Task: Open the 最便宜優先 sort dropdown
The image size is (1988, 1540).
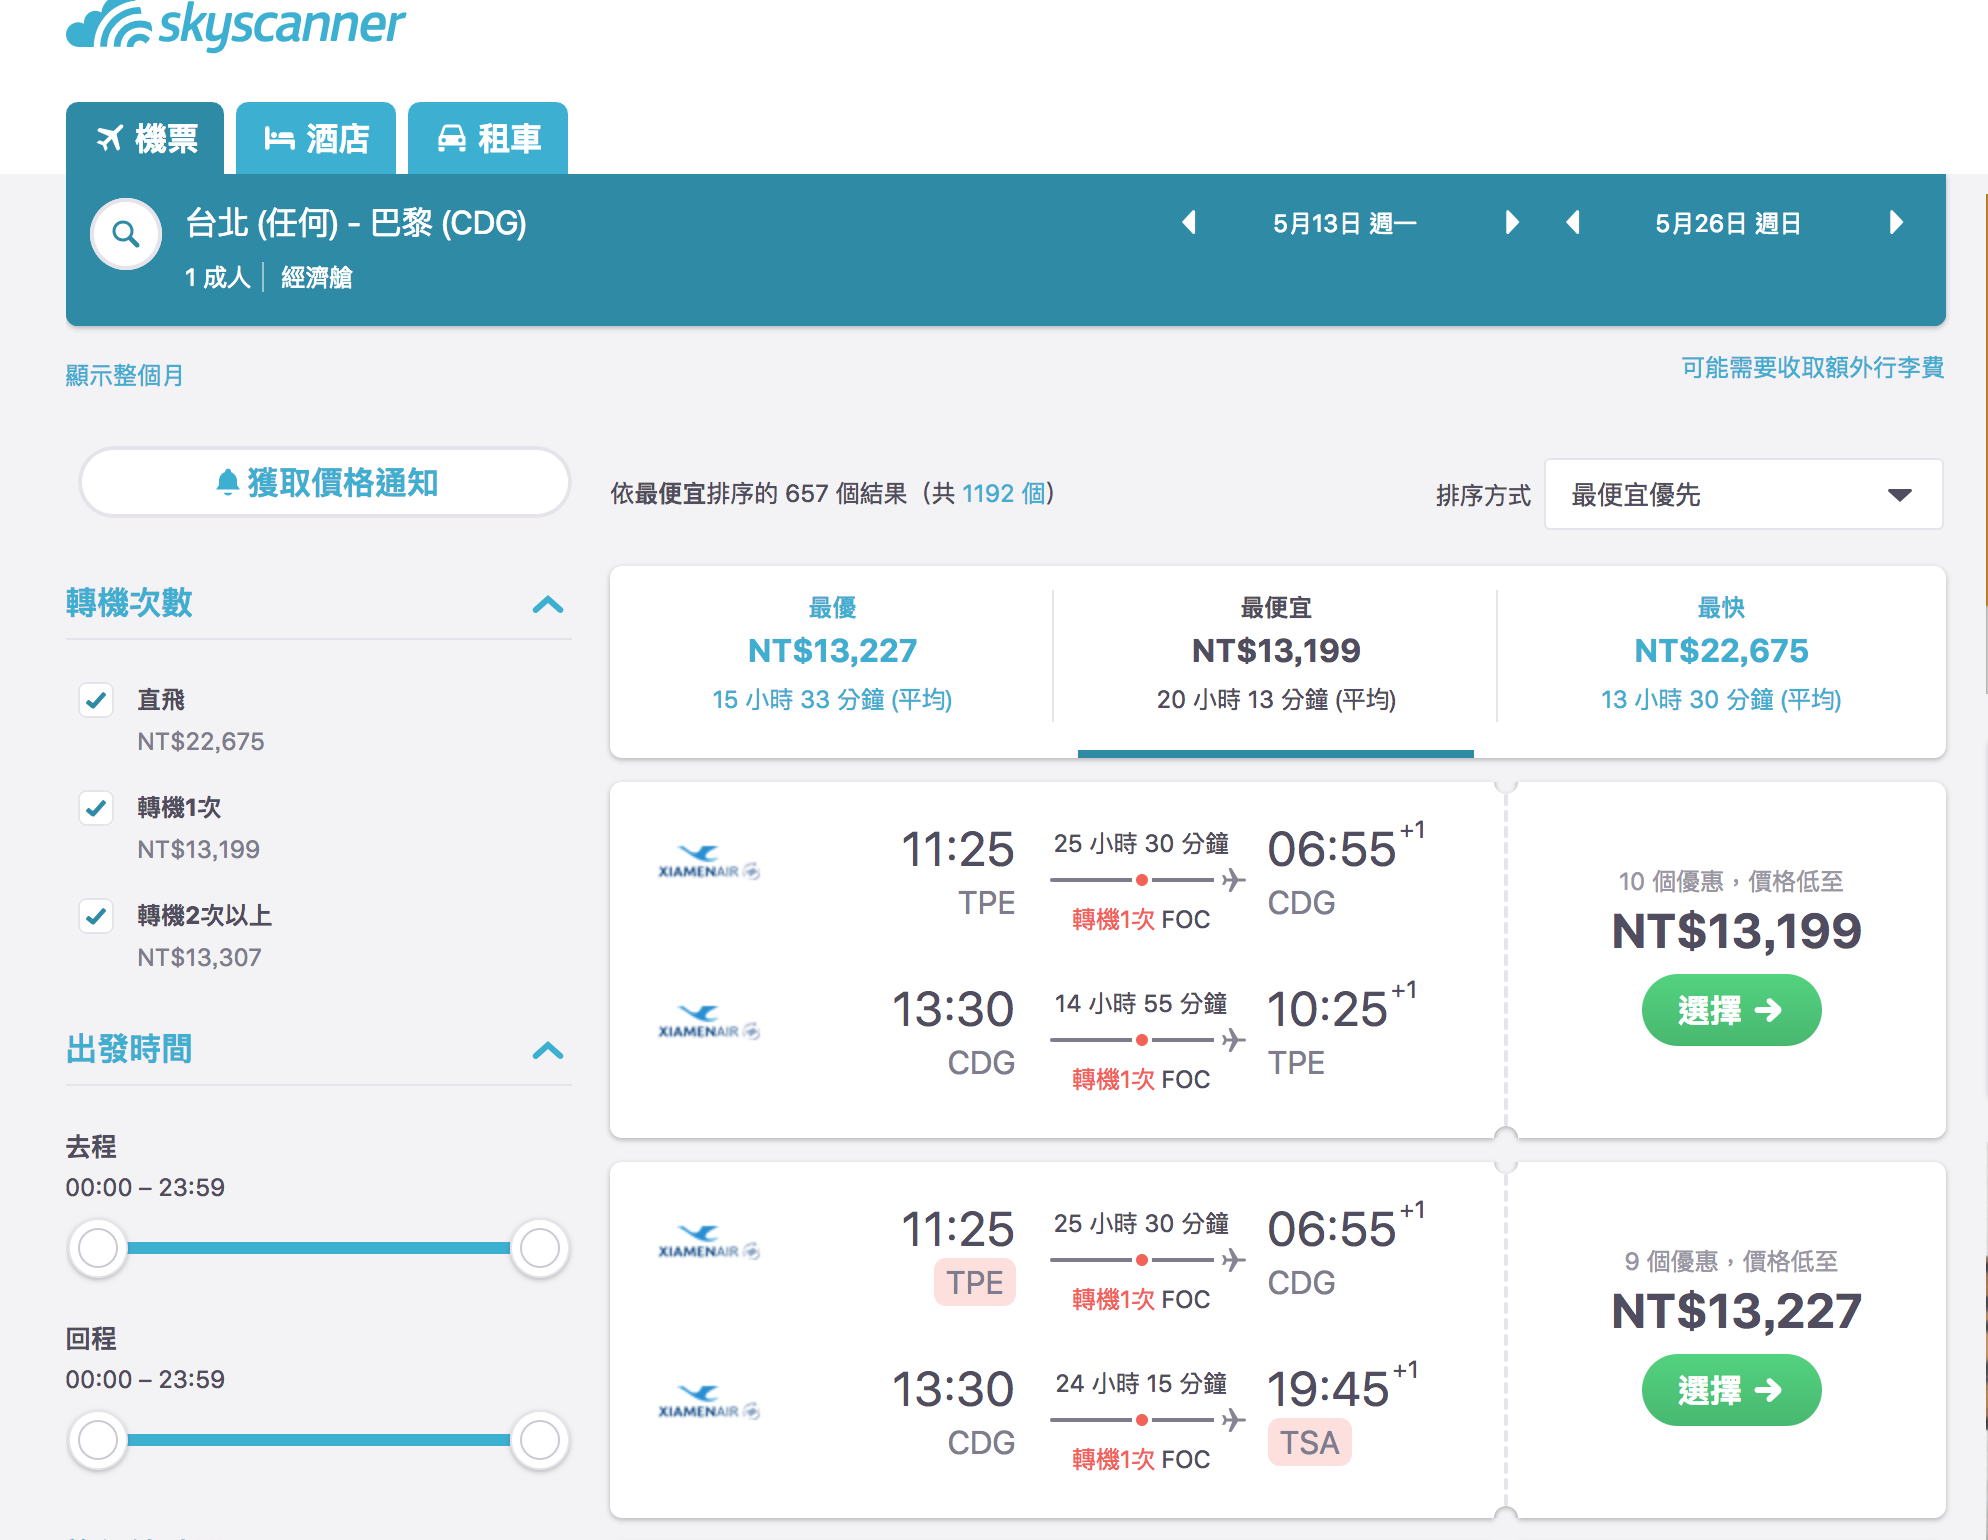Action: coord(1744,494)
